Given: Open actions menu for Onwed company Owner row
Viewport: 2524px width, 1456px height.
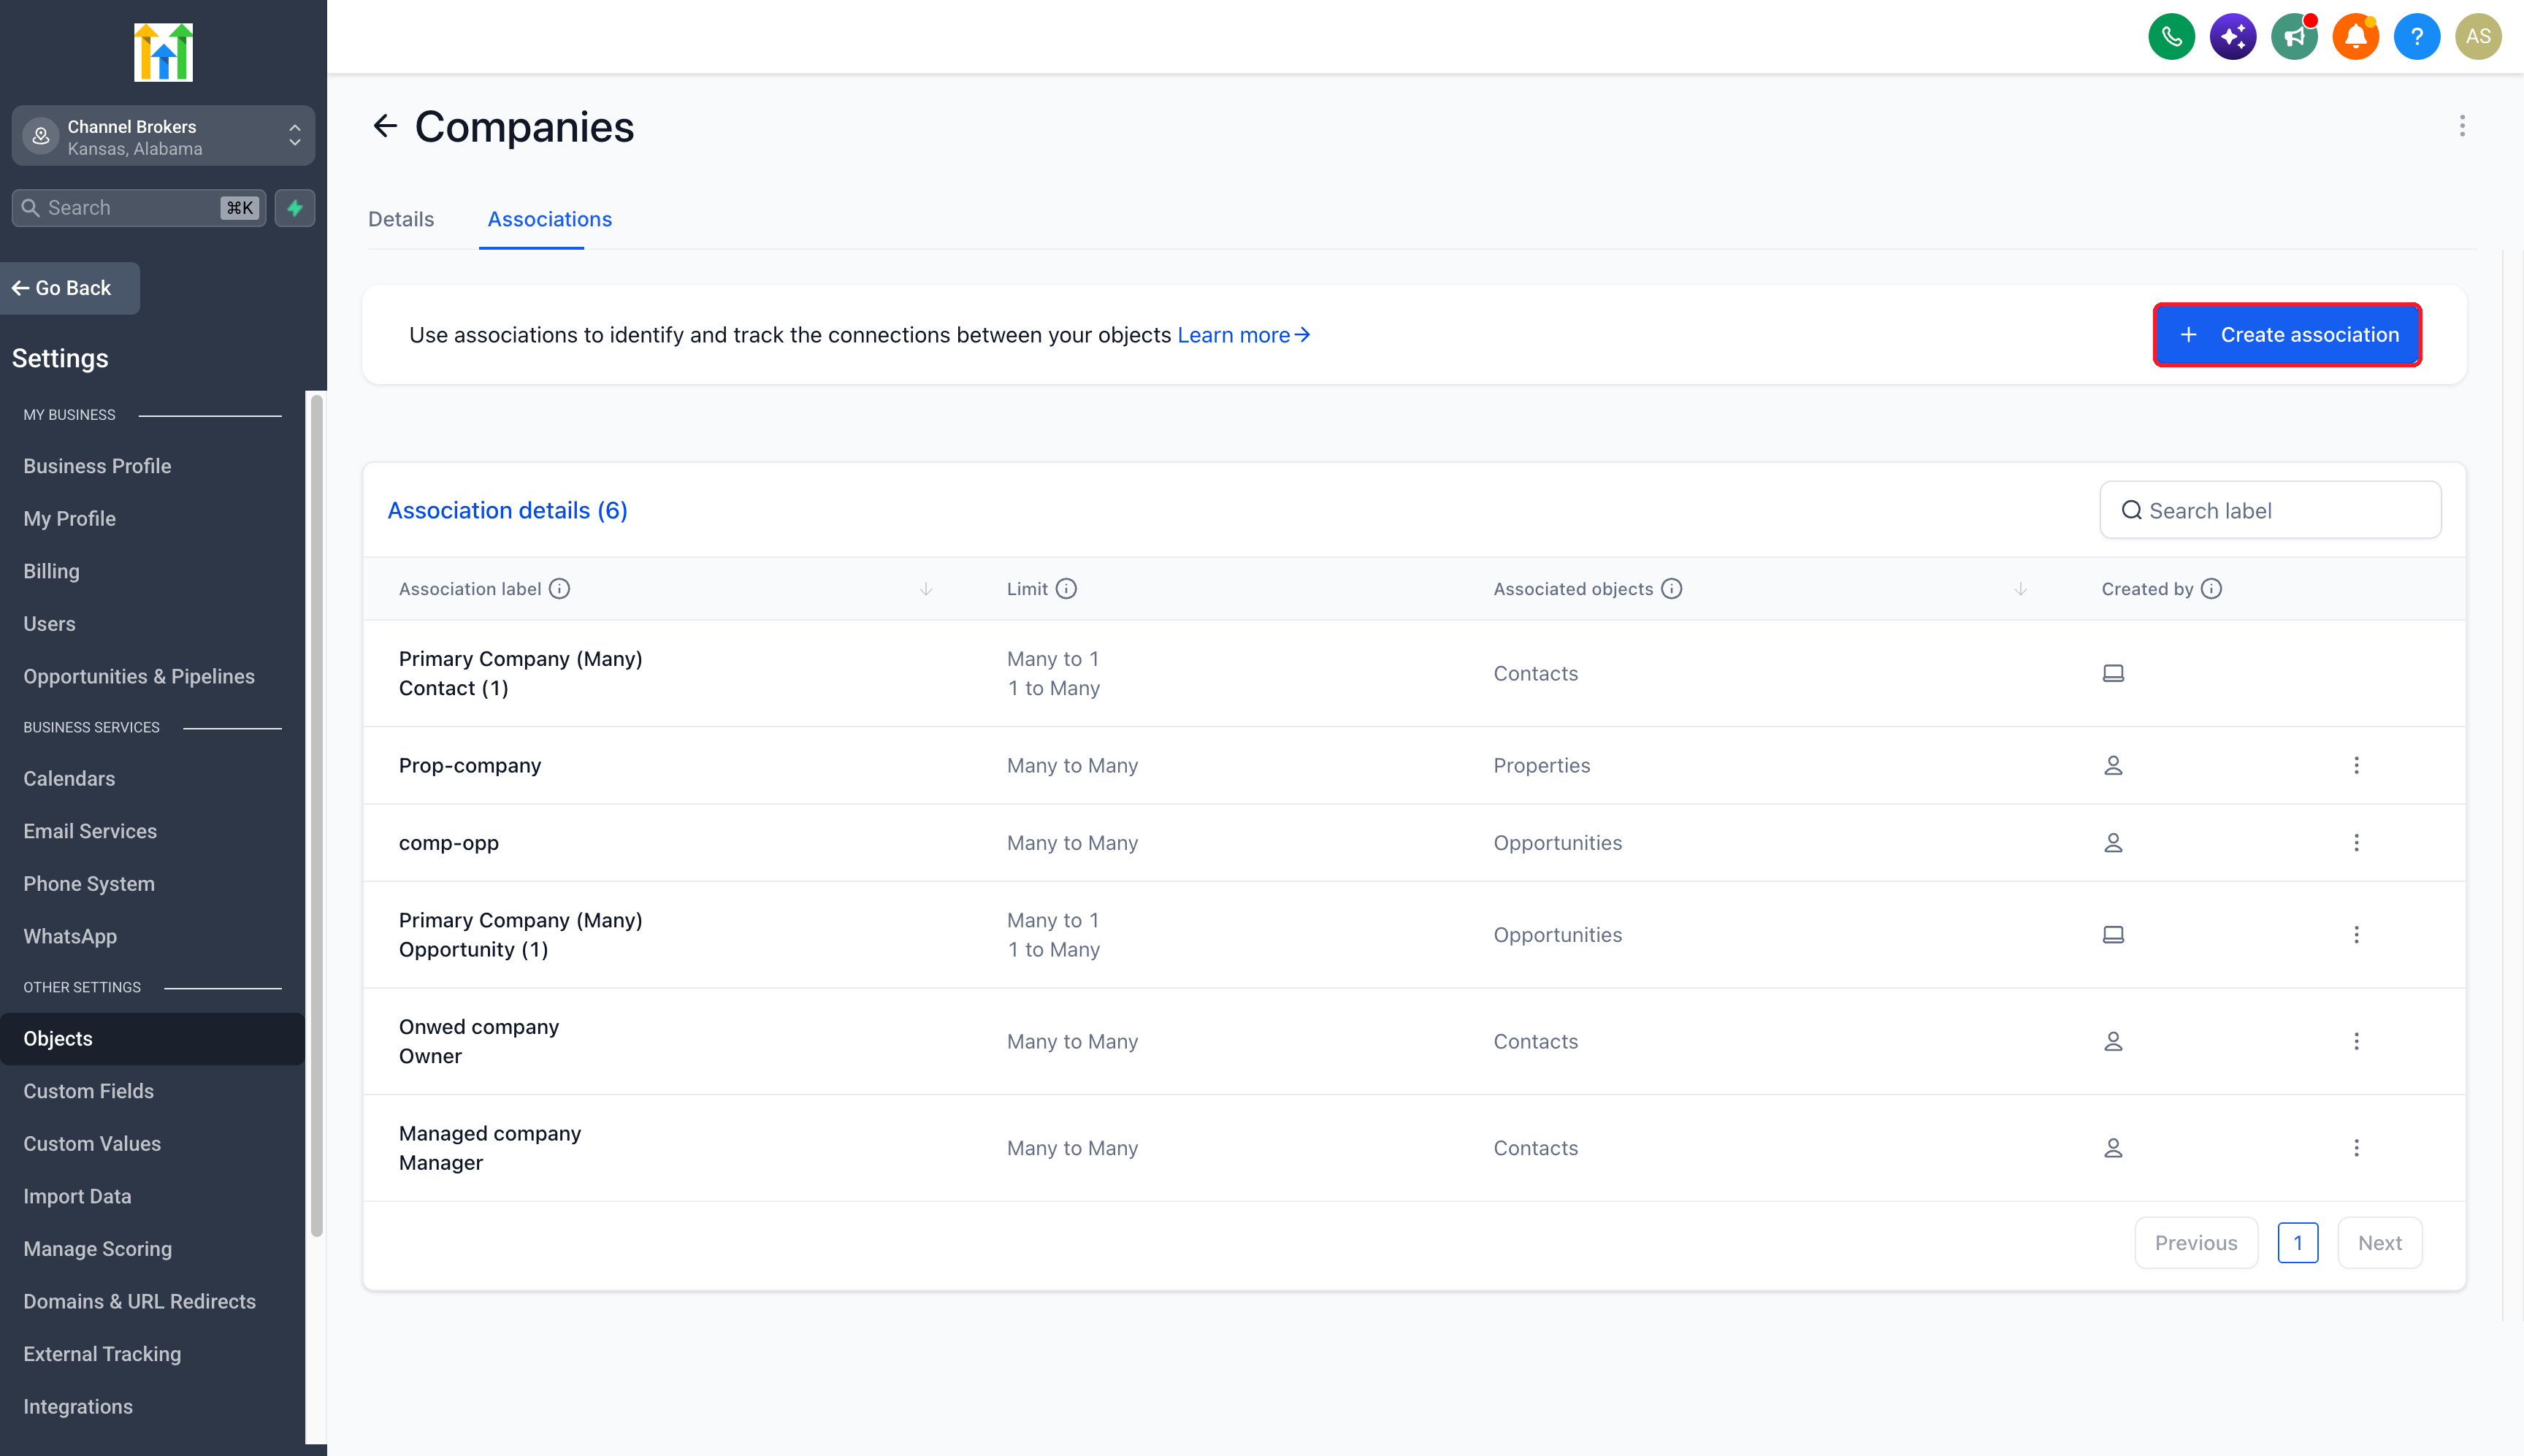Looking at the screenshot, I should coord(2356,1041).
